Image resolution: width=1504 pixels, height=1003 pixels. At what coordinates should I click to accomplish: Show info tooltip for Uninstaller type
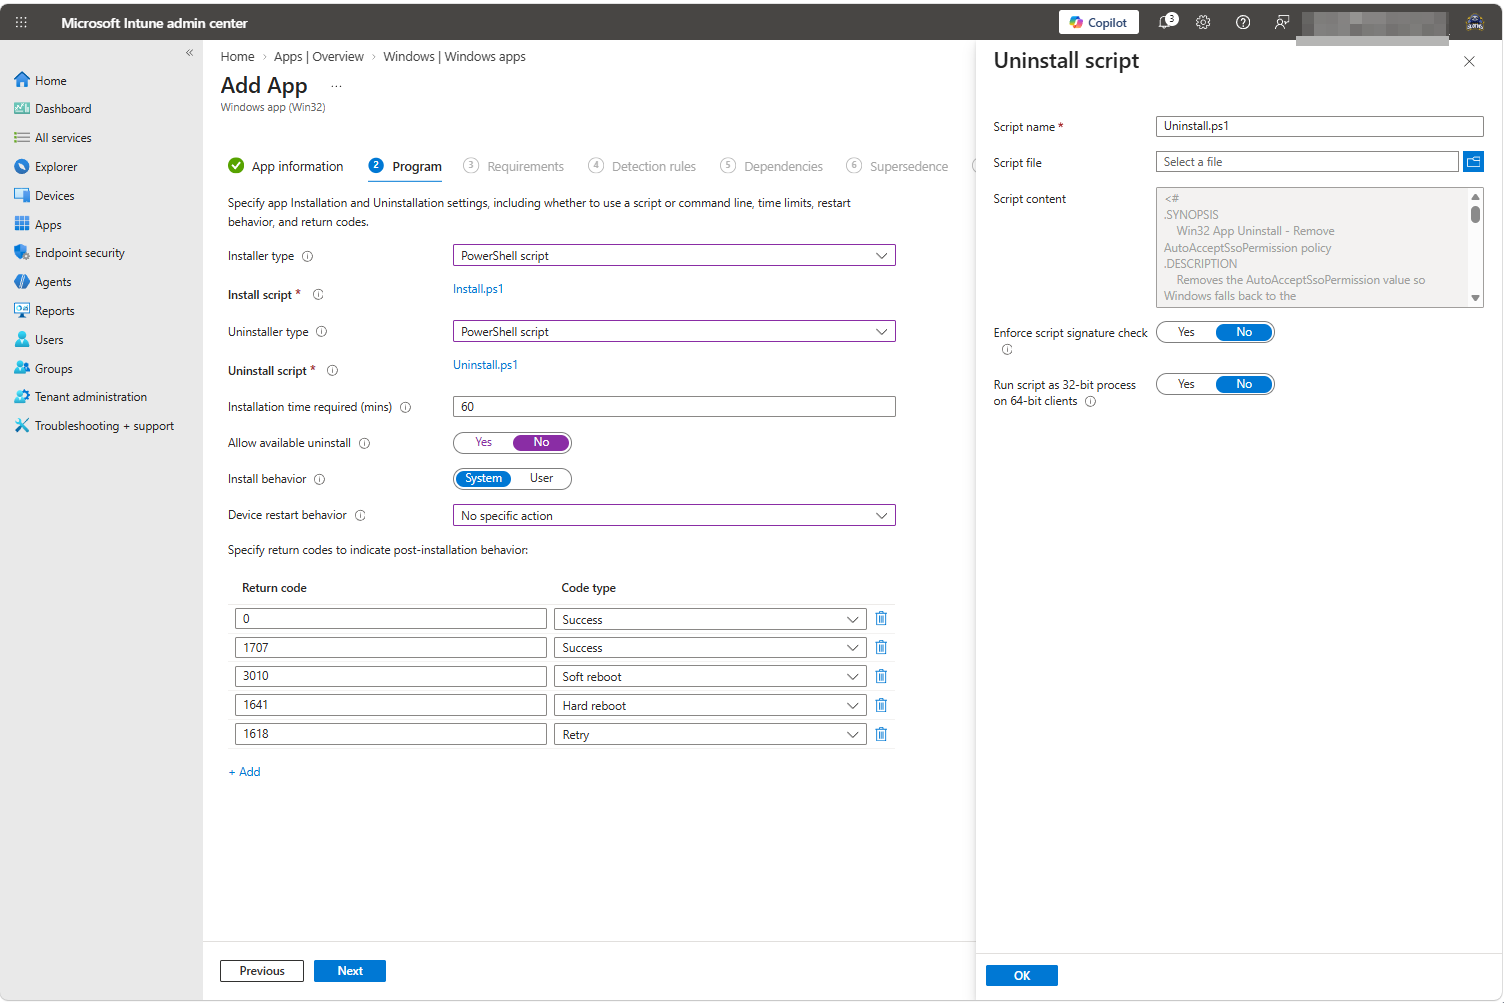click(322, 332)
